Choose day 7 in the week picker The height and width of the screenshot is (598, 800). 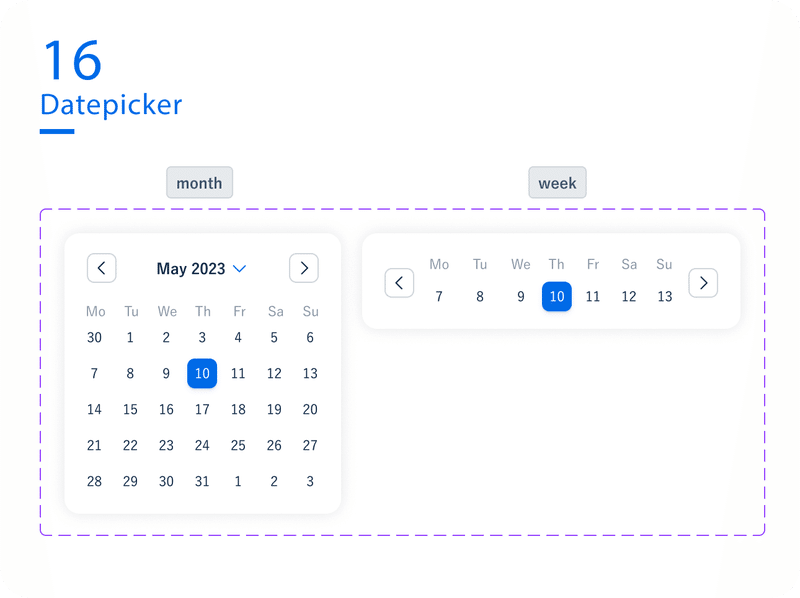coord(439,296)
